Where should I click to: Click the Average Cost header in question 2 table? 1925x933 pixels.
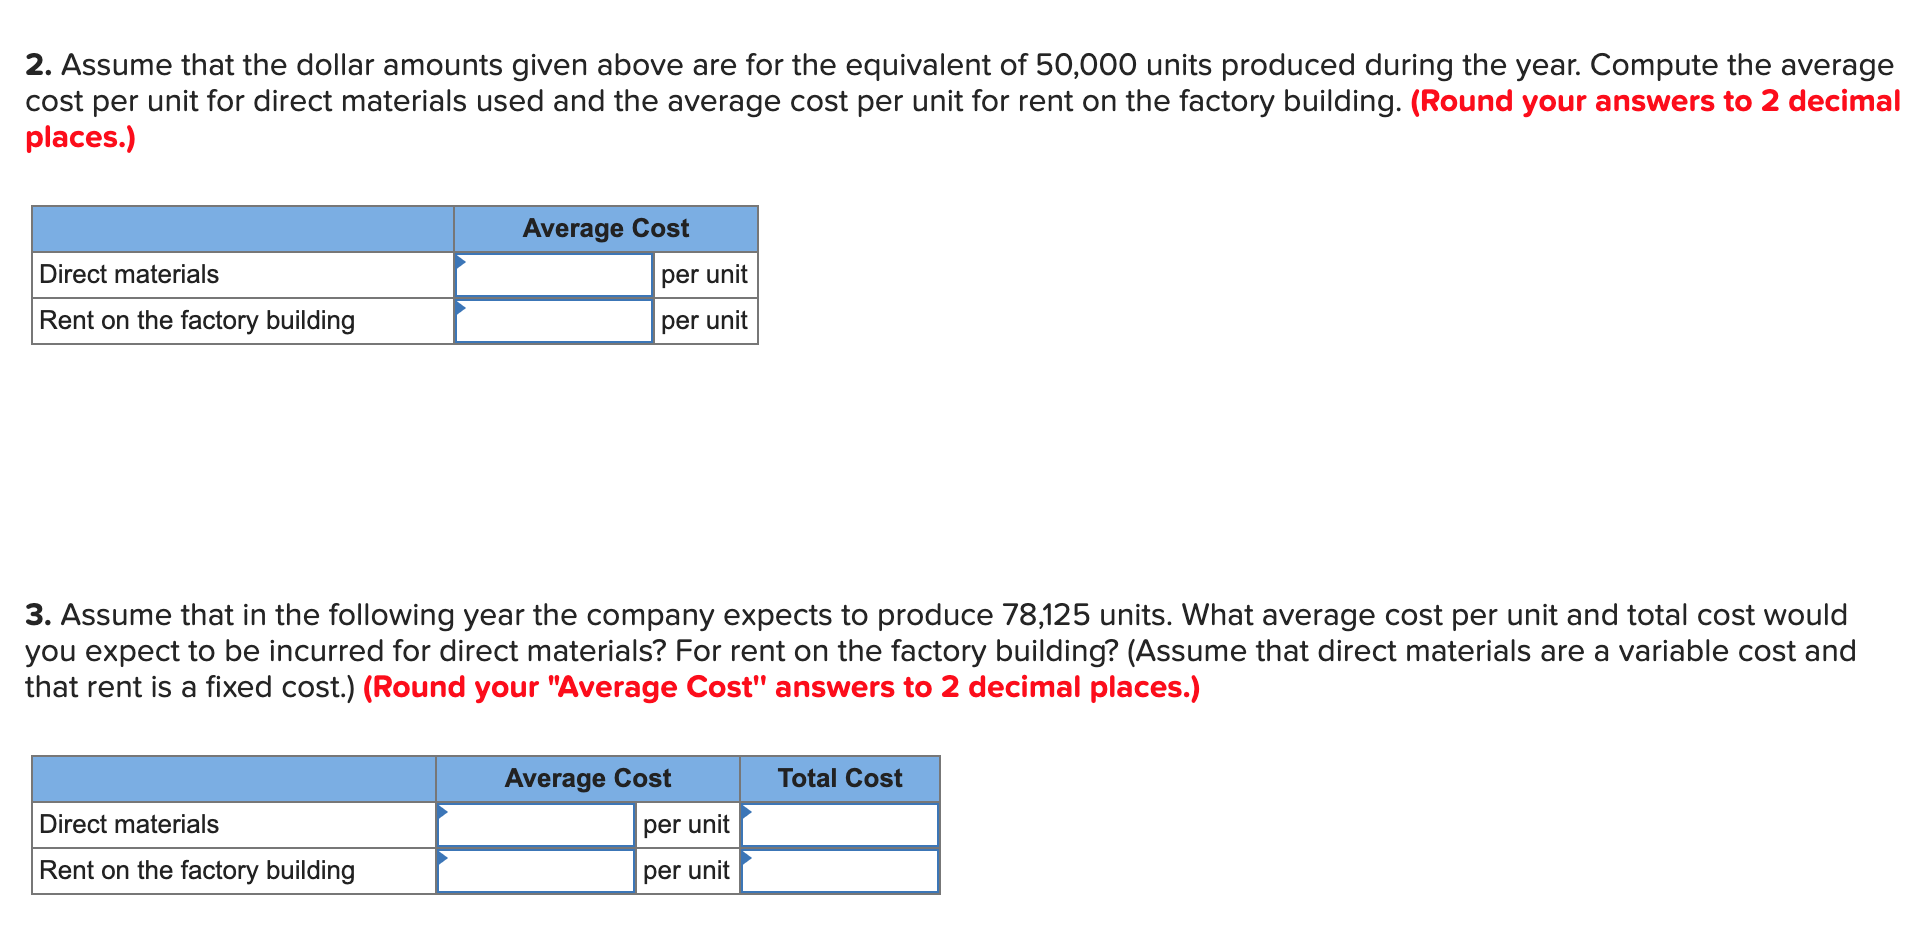point(605,228)
